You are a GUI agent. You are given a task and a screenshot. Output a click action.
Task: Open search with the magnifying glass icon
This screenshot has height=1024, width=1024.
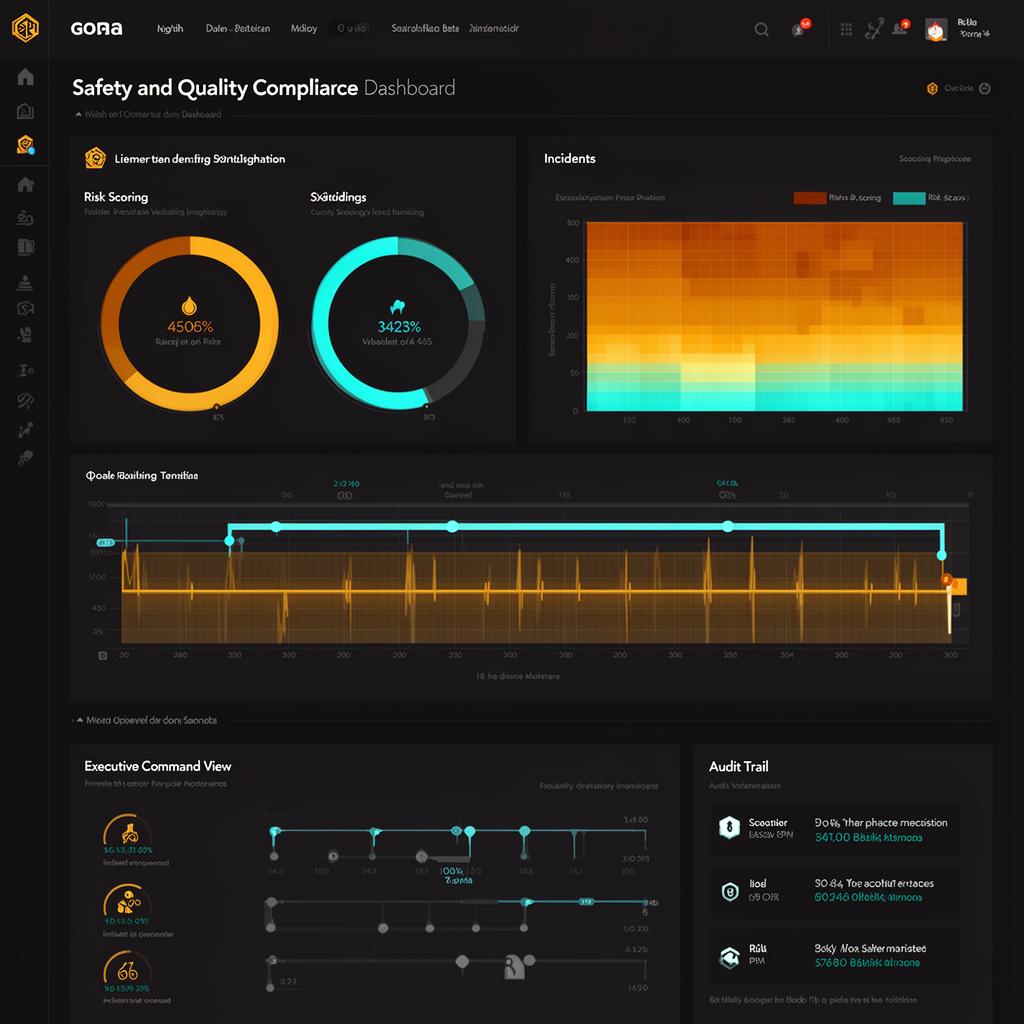pos(762,29)
